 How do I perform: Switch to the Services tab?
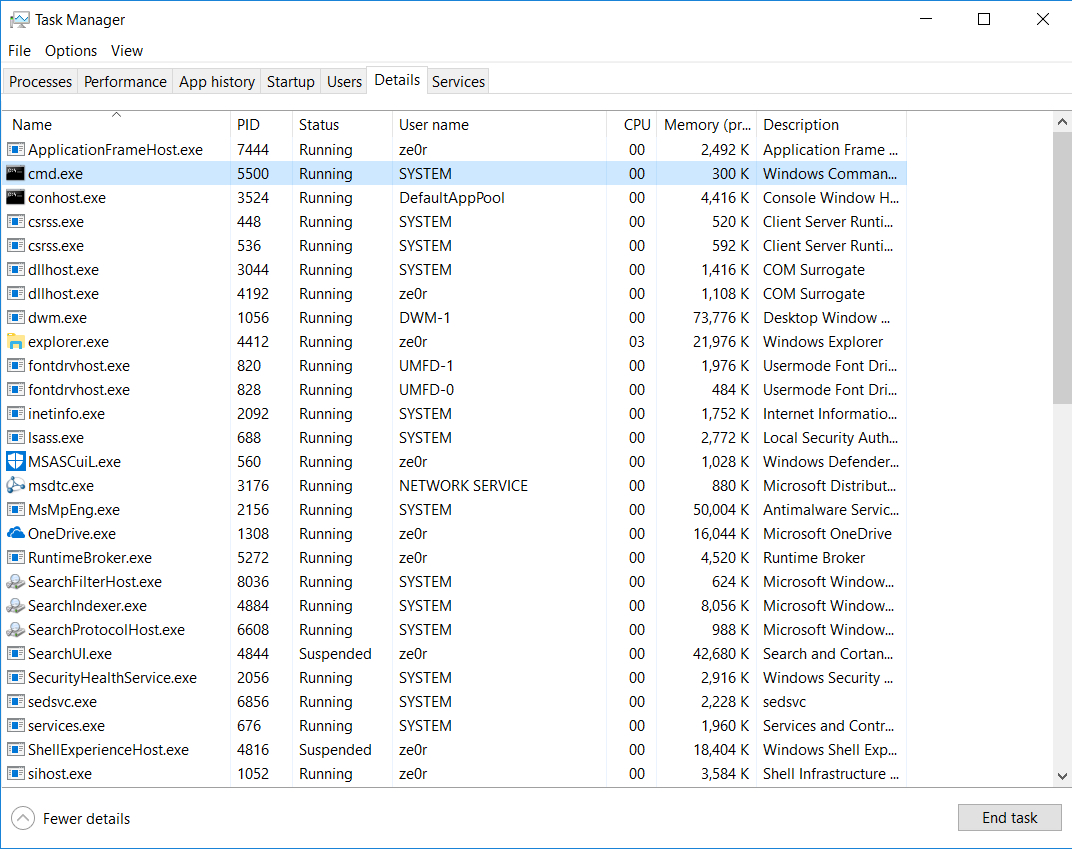click(x=458, y=81)
